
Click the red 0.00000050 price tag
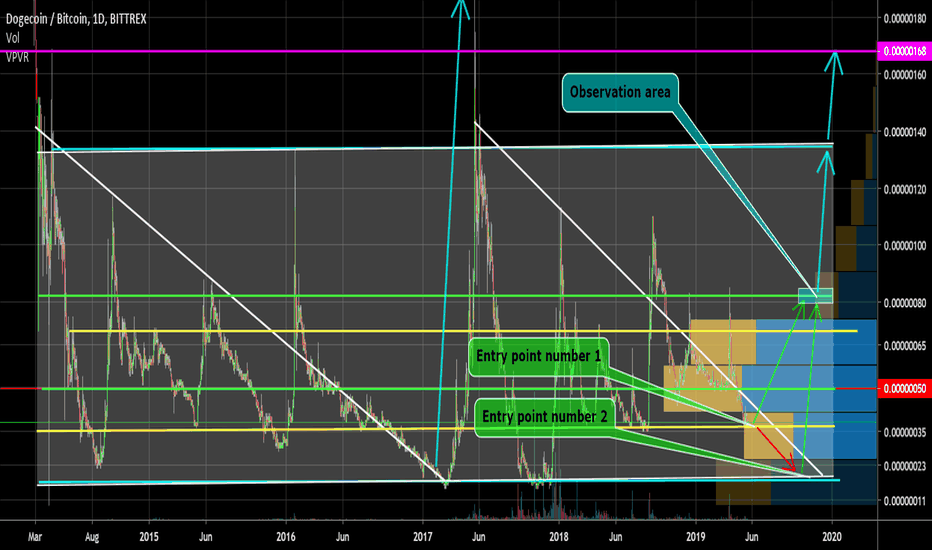904,389
